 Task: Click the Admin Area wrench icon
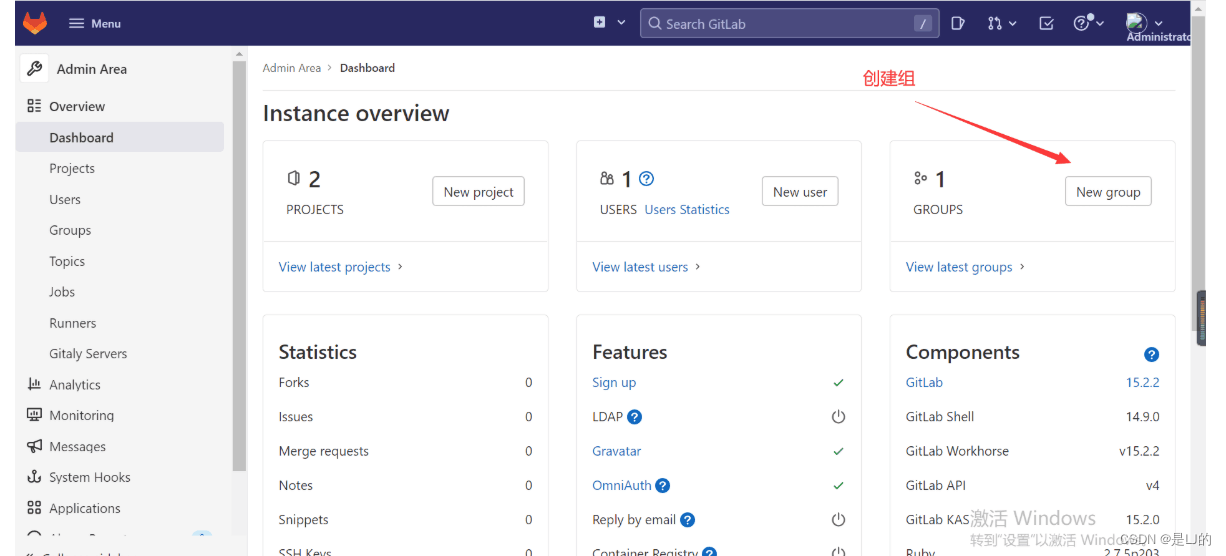34,68
